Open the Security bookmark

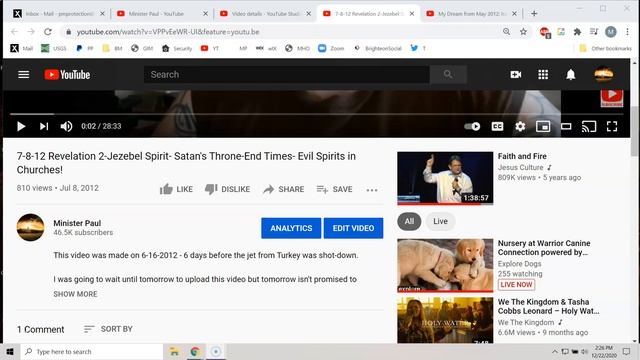[x=177, y=48]
